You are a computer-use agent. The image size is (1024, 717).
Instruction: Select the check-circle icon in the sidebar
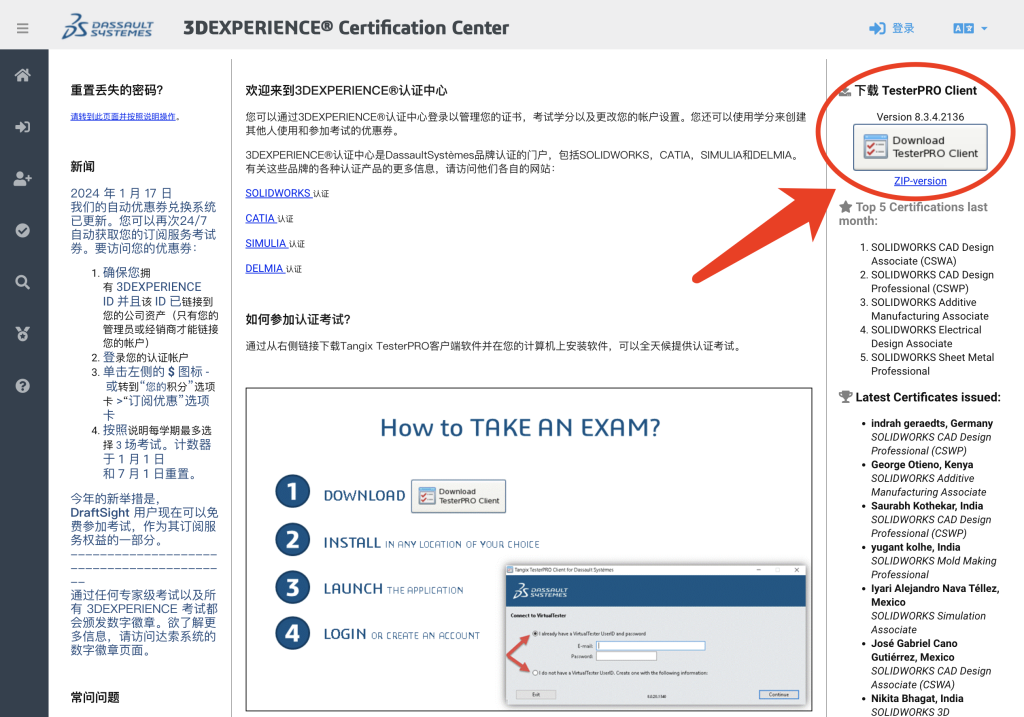tap(23, 231)
